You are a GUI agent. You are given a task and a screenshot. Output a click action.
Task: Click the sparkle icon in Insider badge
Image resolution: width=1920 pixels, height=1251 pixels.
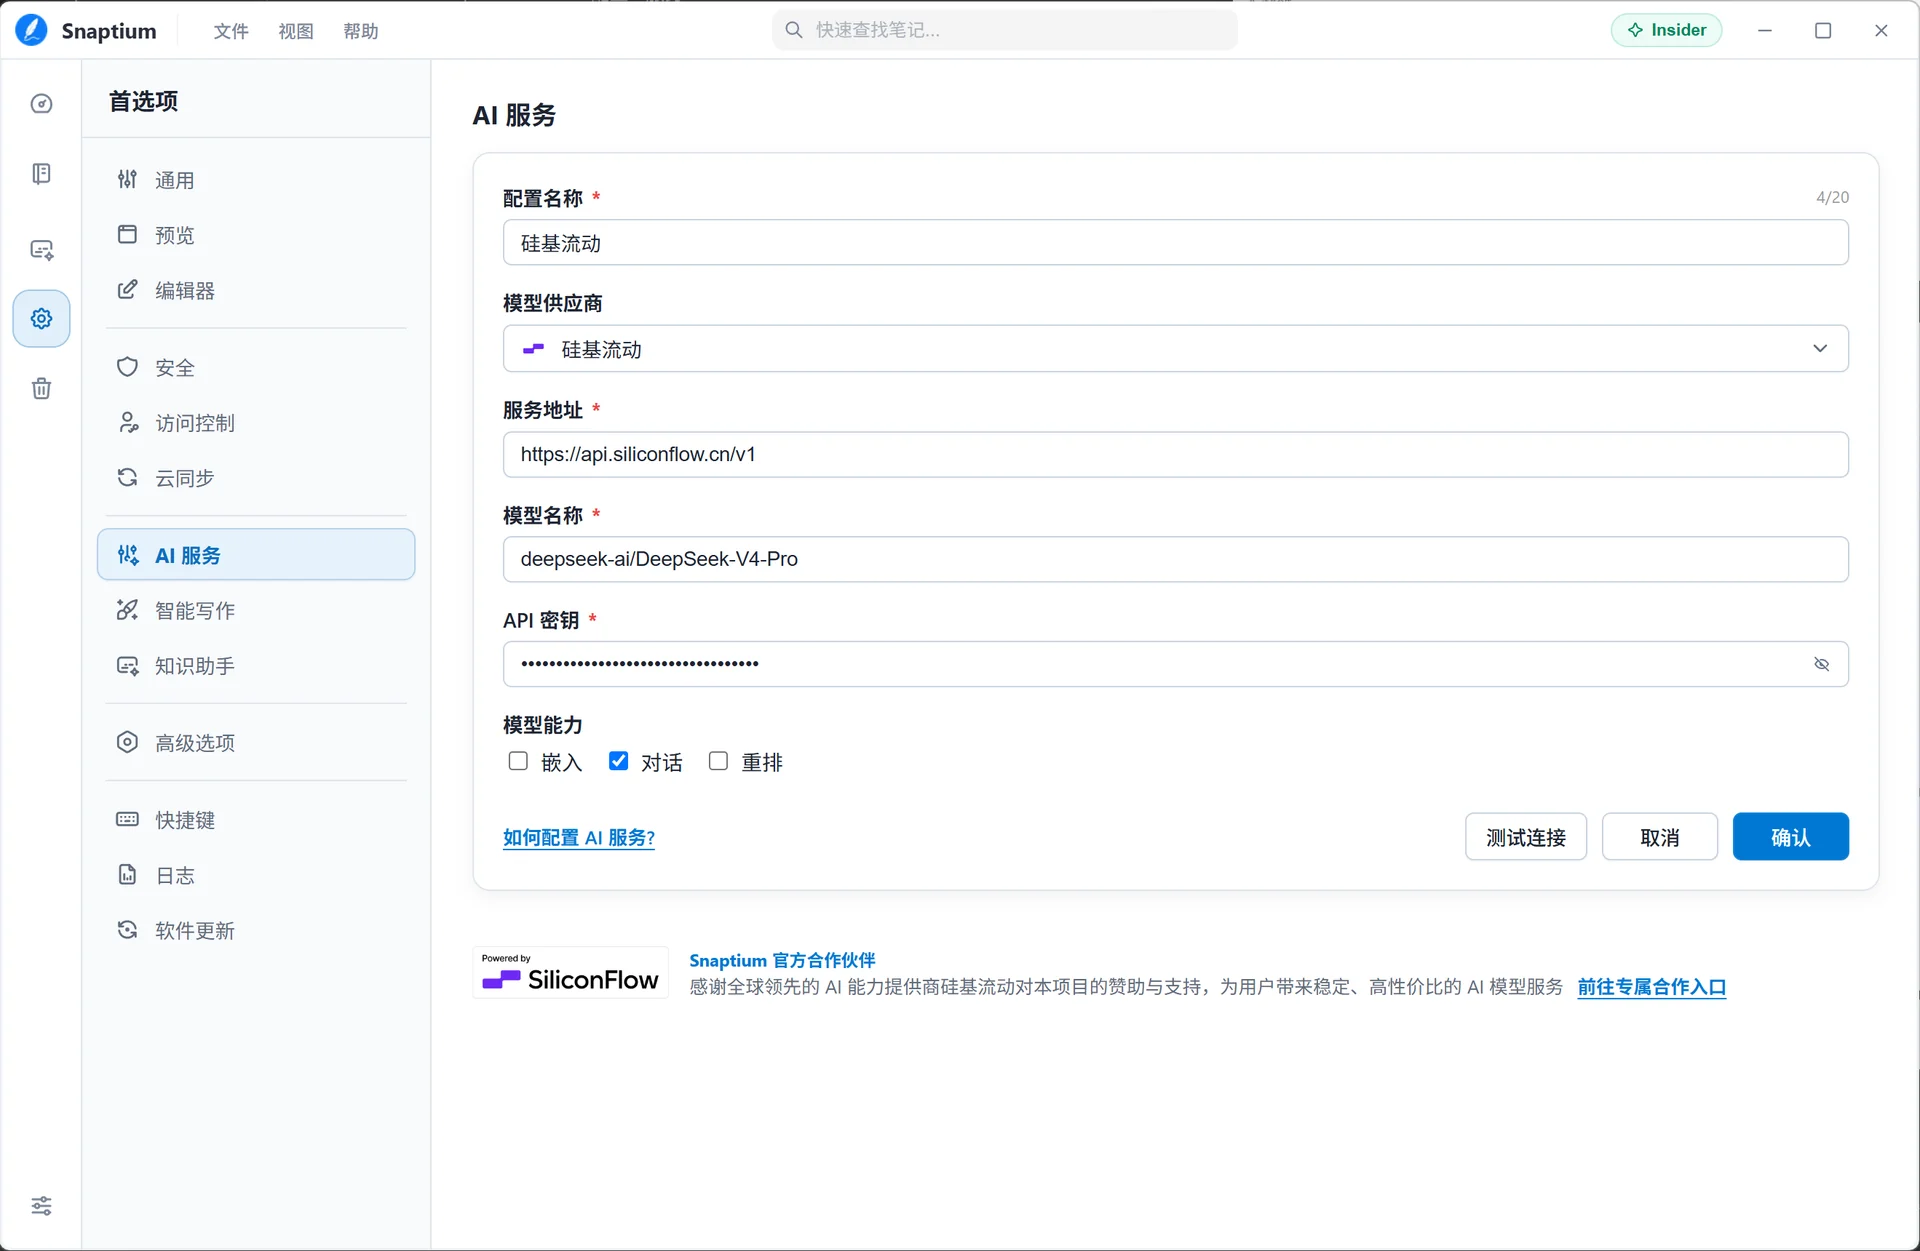click(1636, 30)
